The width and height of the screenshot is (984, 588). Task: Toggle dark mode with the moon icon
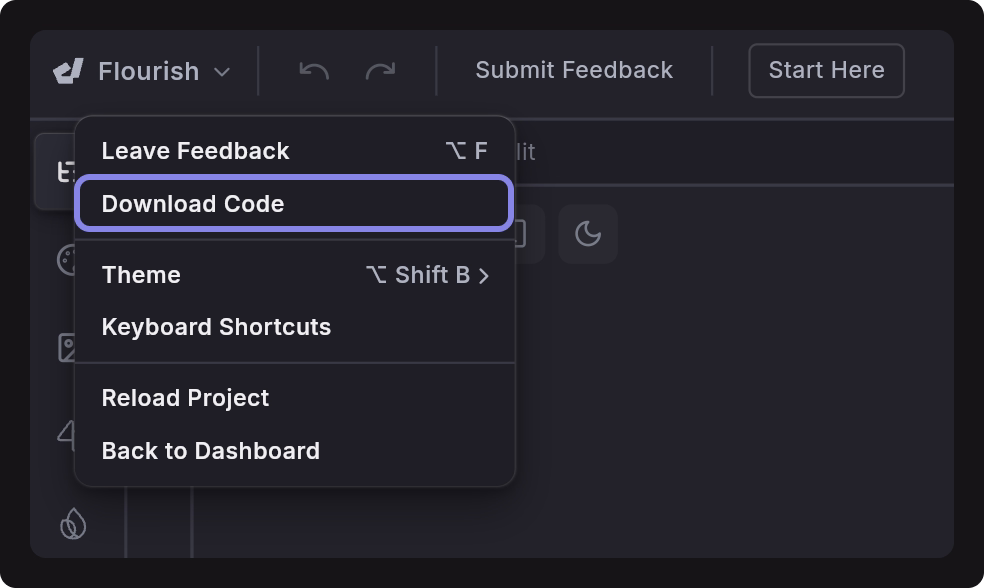tap(588, 234)
